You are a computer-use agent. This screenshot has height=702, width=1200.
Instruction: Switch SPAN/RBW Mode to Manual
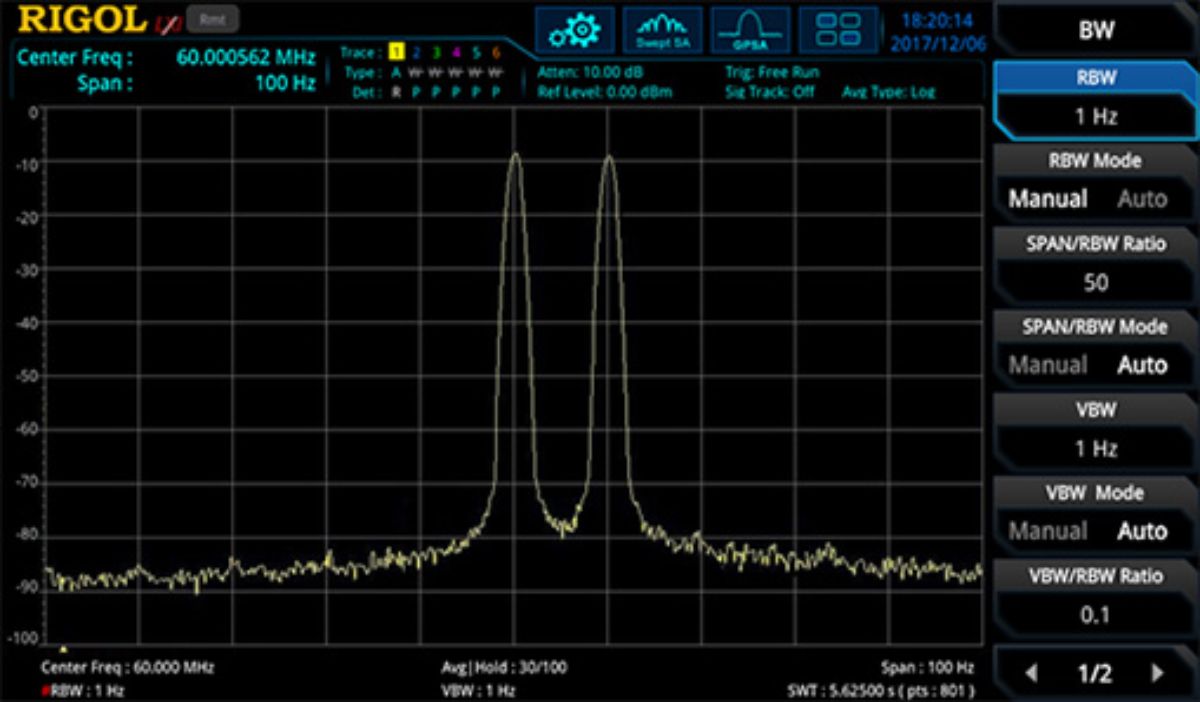click(x=1047, y=365)
